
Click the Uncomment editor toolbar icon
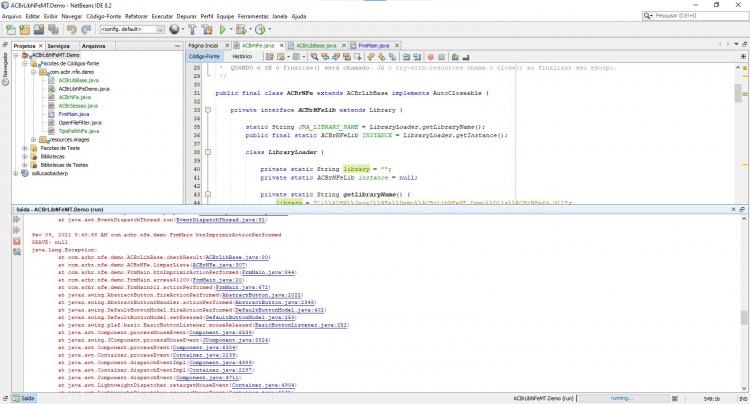pos(465,57)
